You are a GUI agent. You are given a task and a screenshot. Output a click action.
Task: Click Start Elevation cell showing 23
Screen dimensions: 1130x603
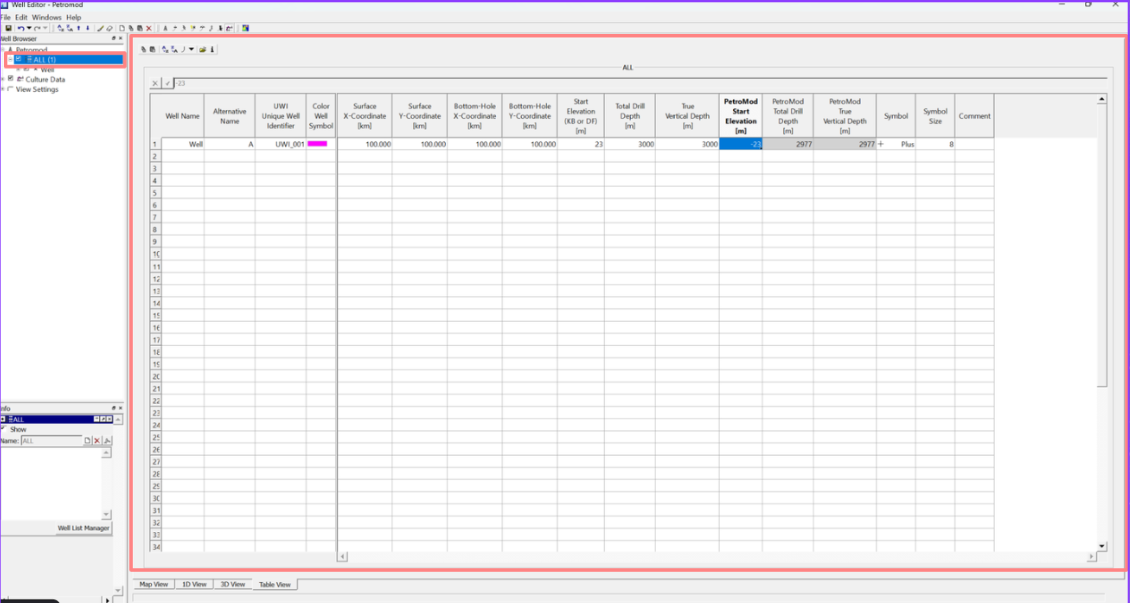click(581, 144)
